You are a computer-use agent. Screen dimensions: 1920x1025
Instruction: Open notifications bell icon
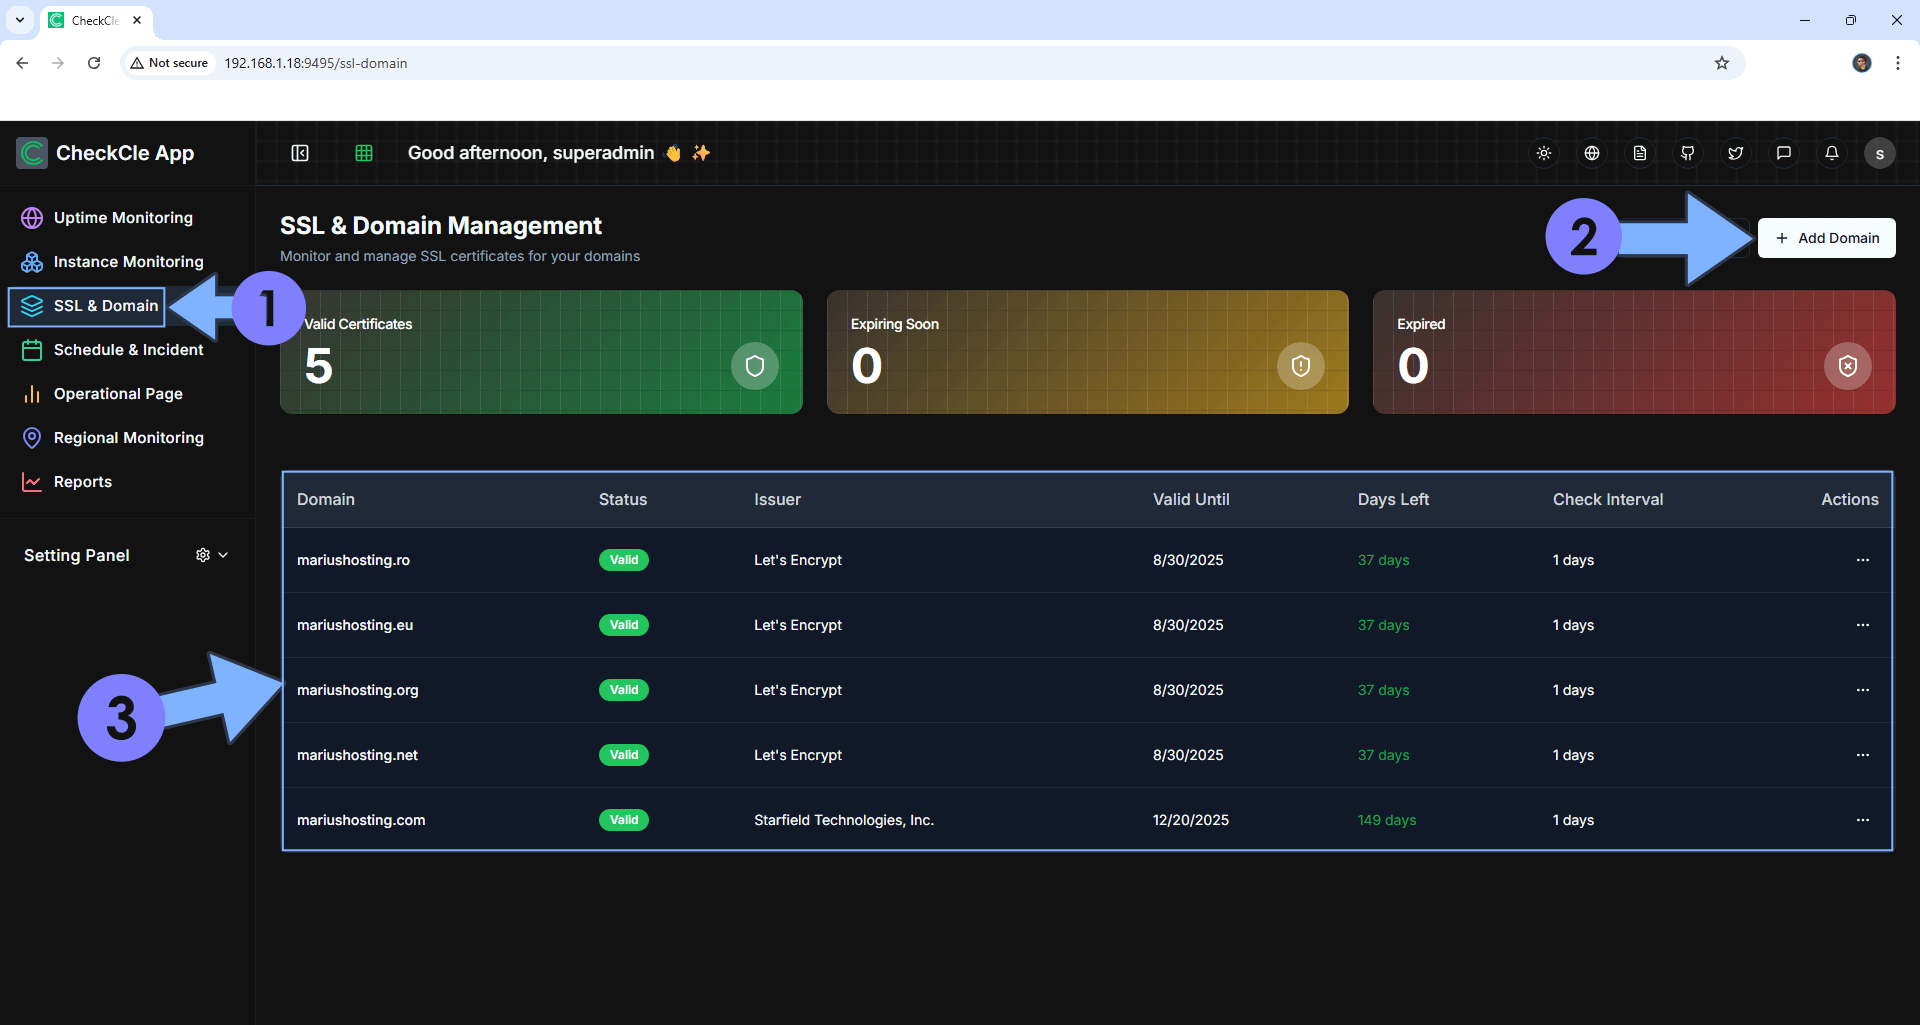pos(1832,153)
